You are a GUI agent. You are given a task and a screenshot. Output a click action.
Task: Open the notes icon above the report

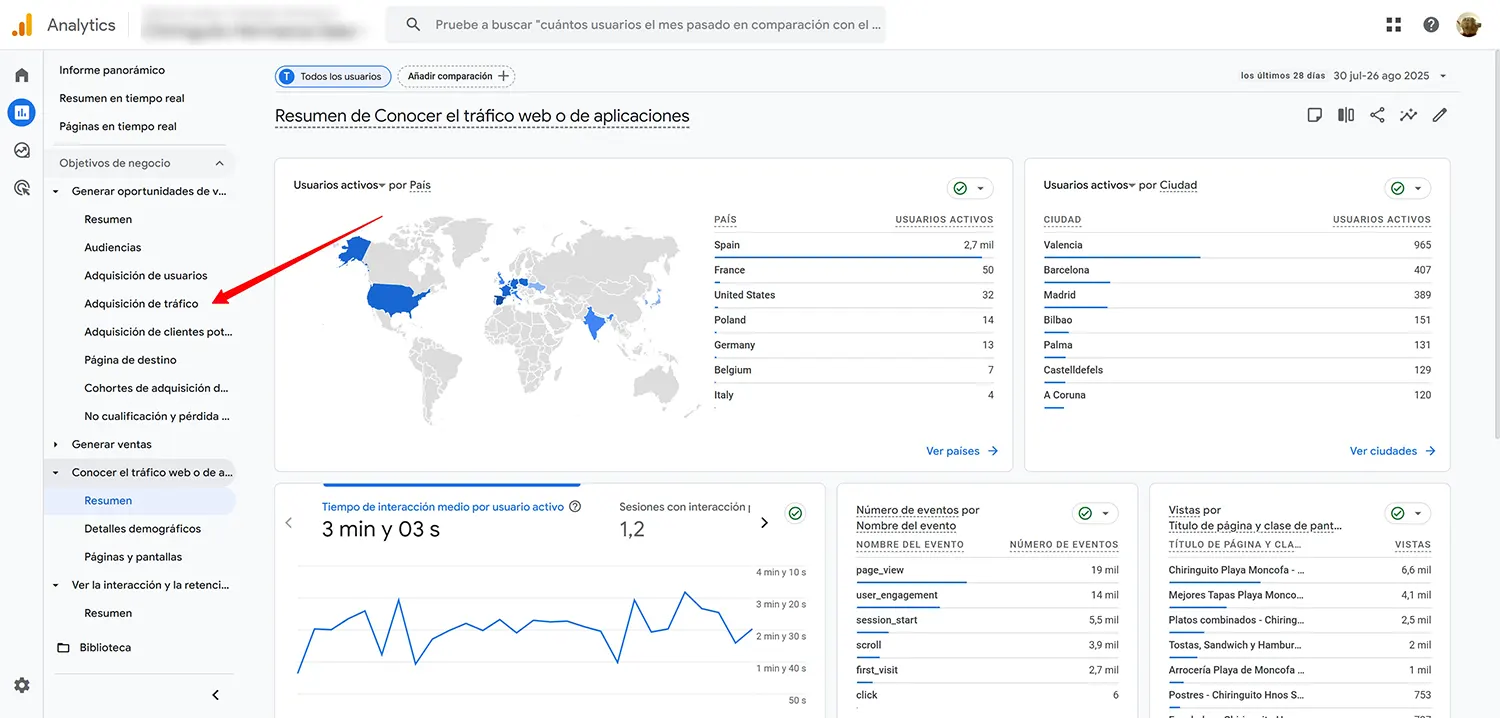pos(1314,114)
